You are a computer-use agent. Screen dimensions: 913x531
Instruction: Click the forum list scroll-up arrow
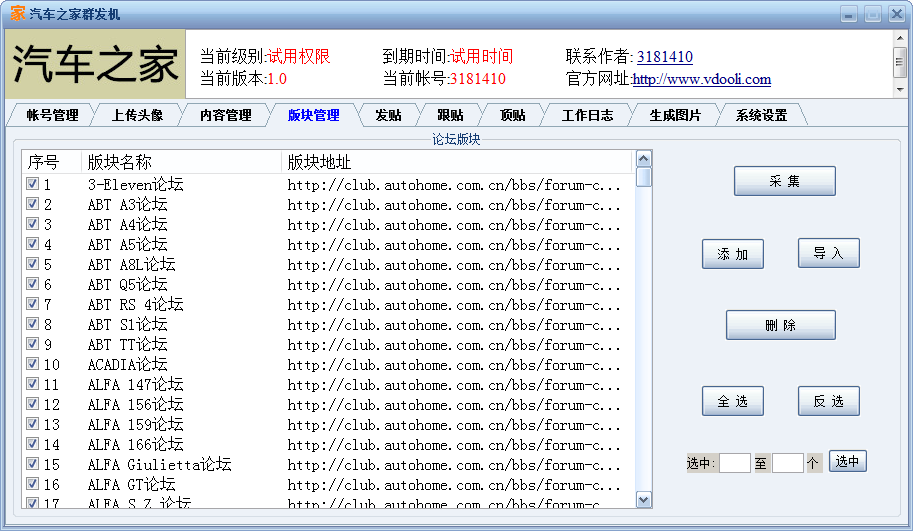coord(643,159)
